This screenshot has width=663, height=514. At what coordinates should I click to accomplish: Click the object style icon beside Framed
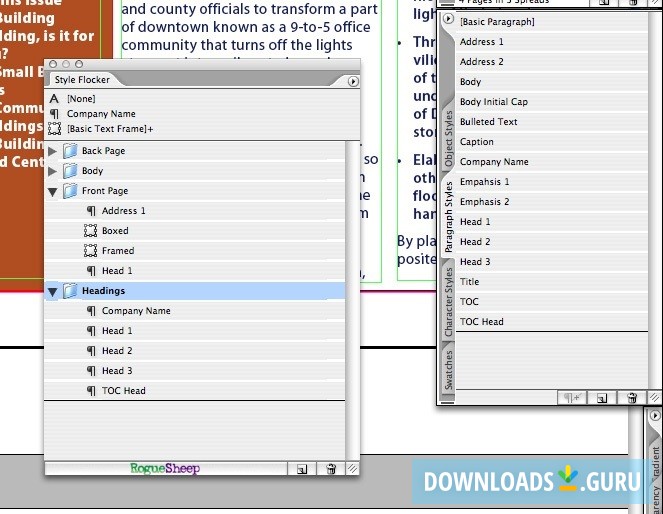90,251
